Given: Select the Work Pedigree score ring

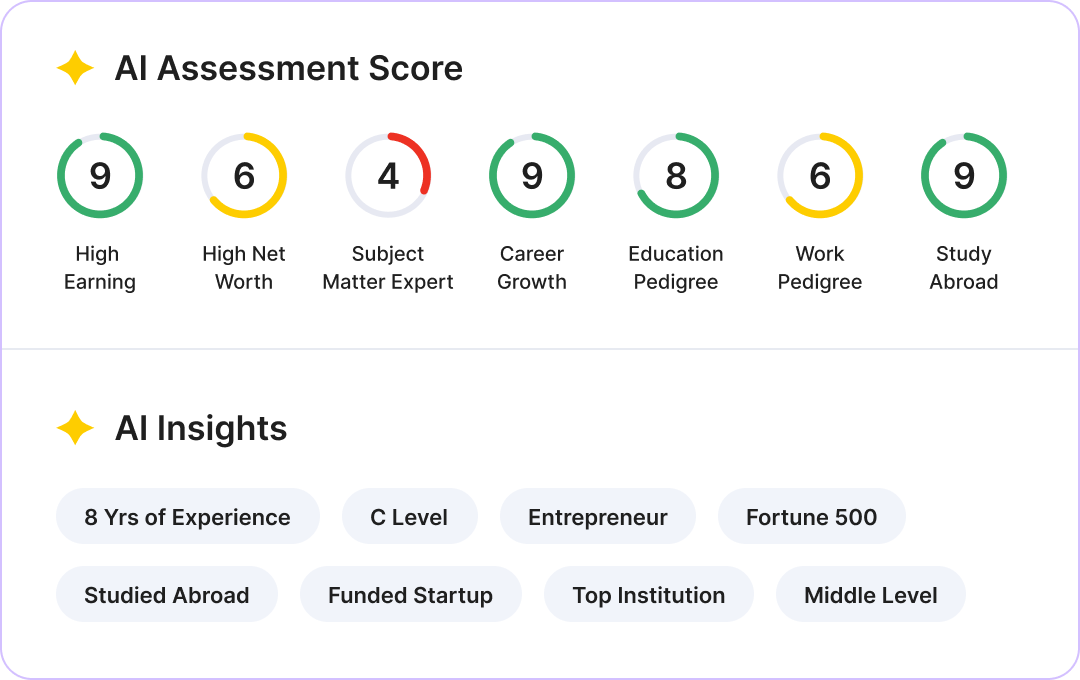Looking at the screenshot, I should (820, 176).
